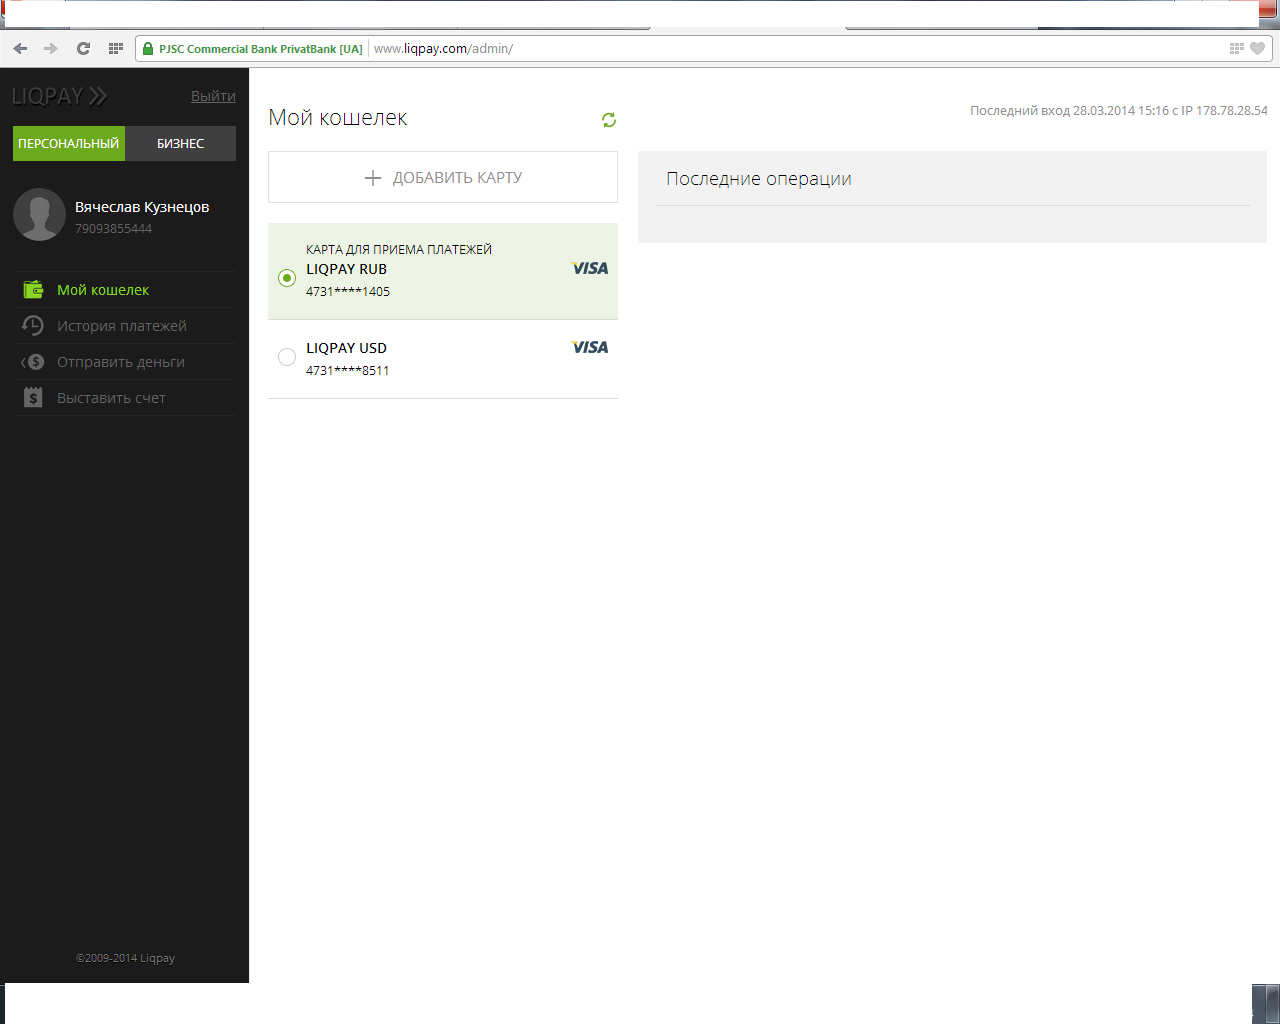Switch to БИЗНЕС tab
Image resolution: width=1280 pixels, height=1024 pixels.
point(180,143)
